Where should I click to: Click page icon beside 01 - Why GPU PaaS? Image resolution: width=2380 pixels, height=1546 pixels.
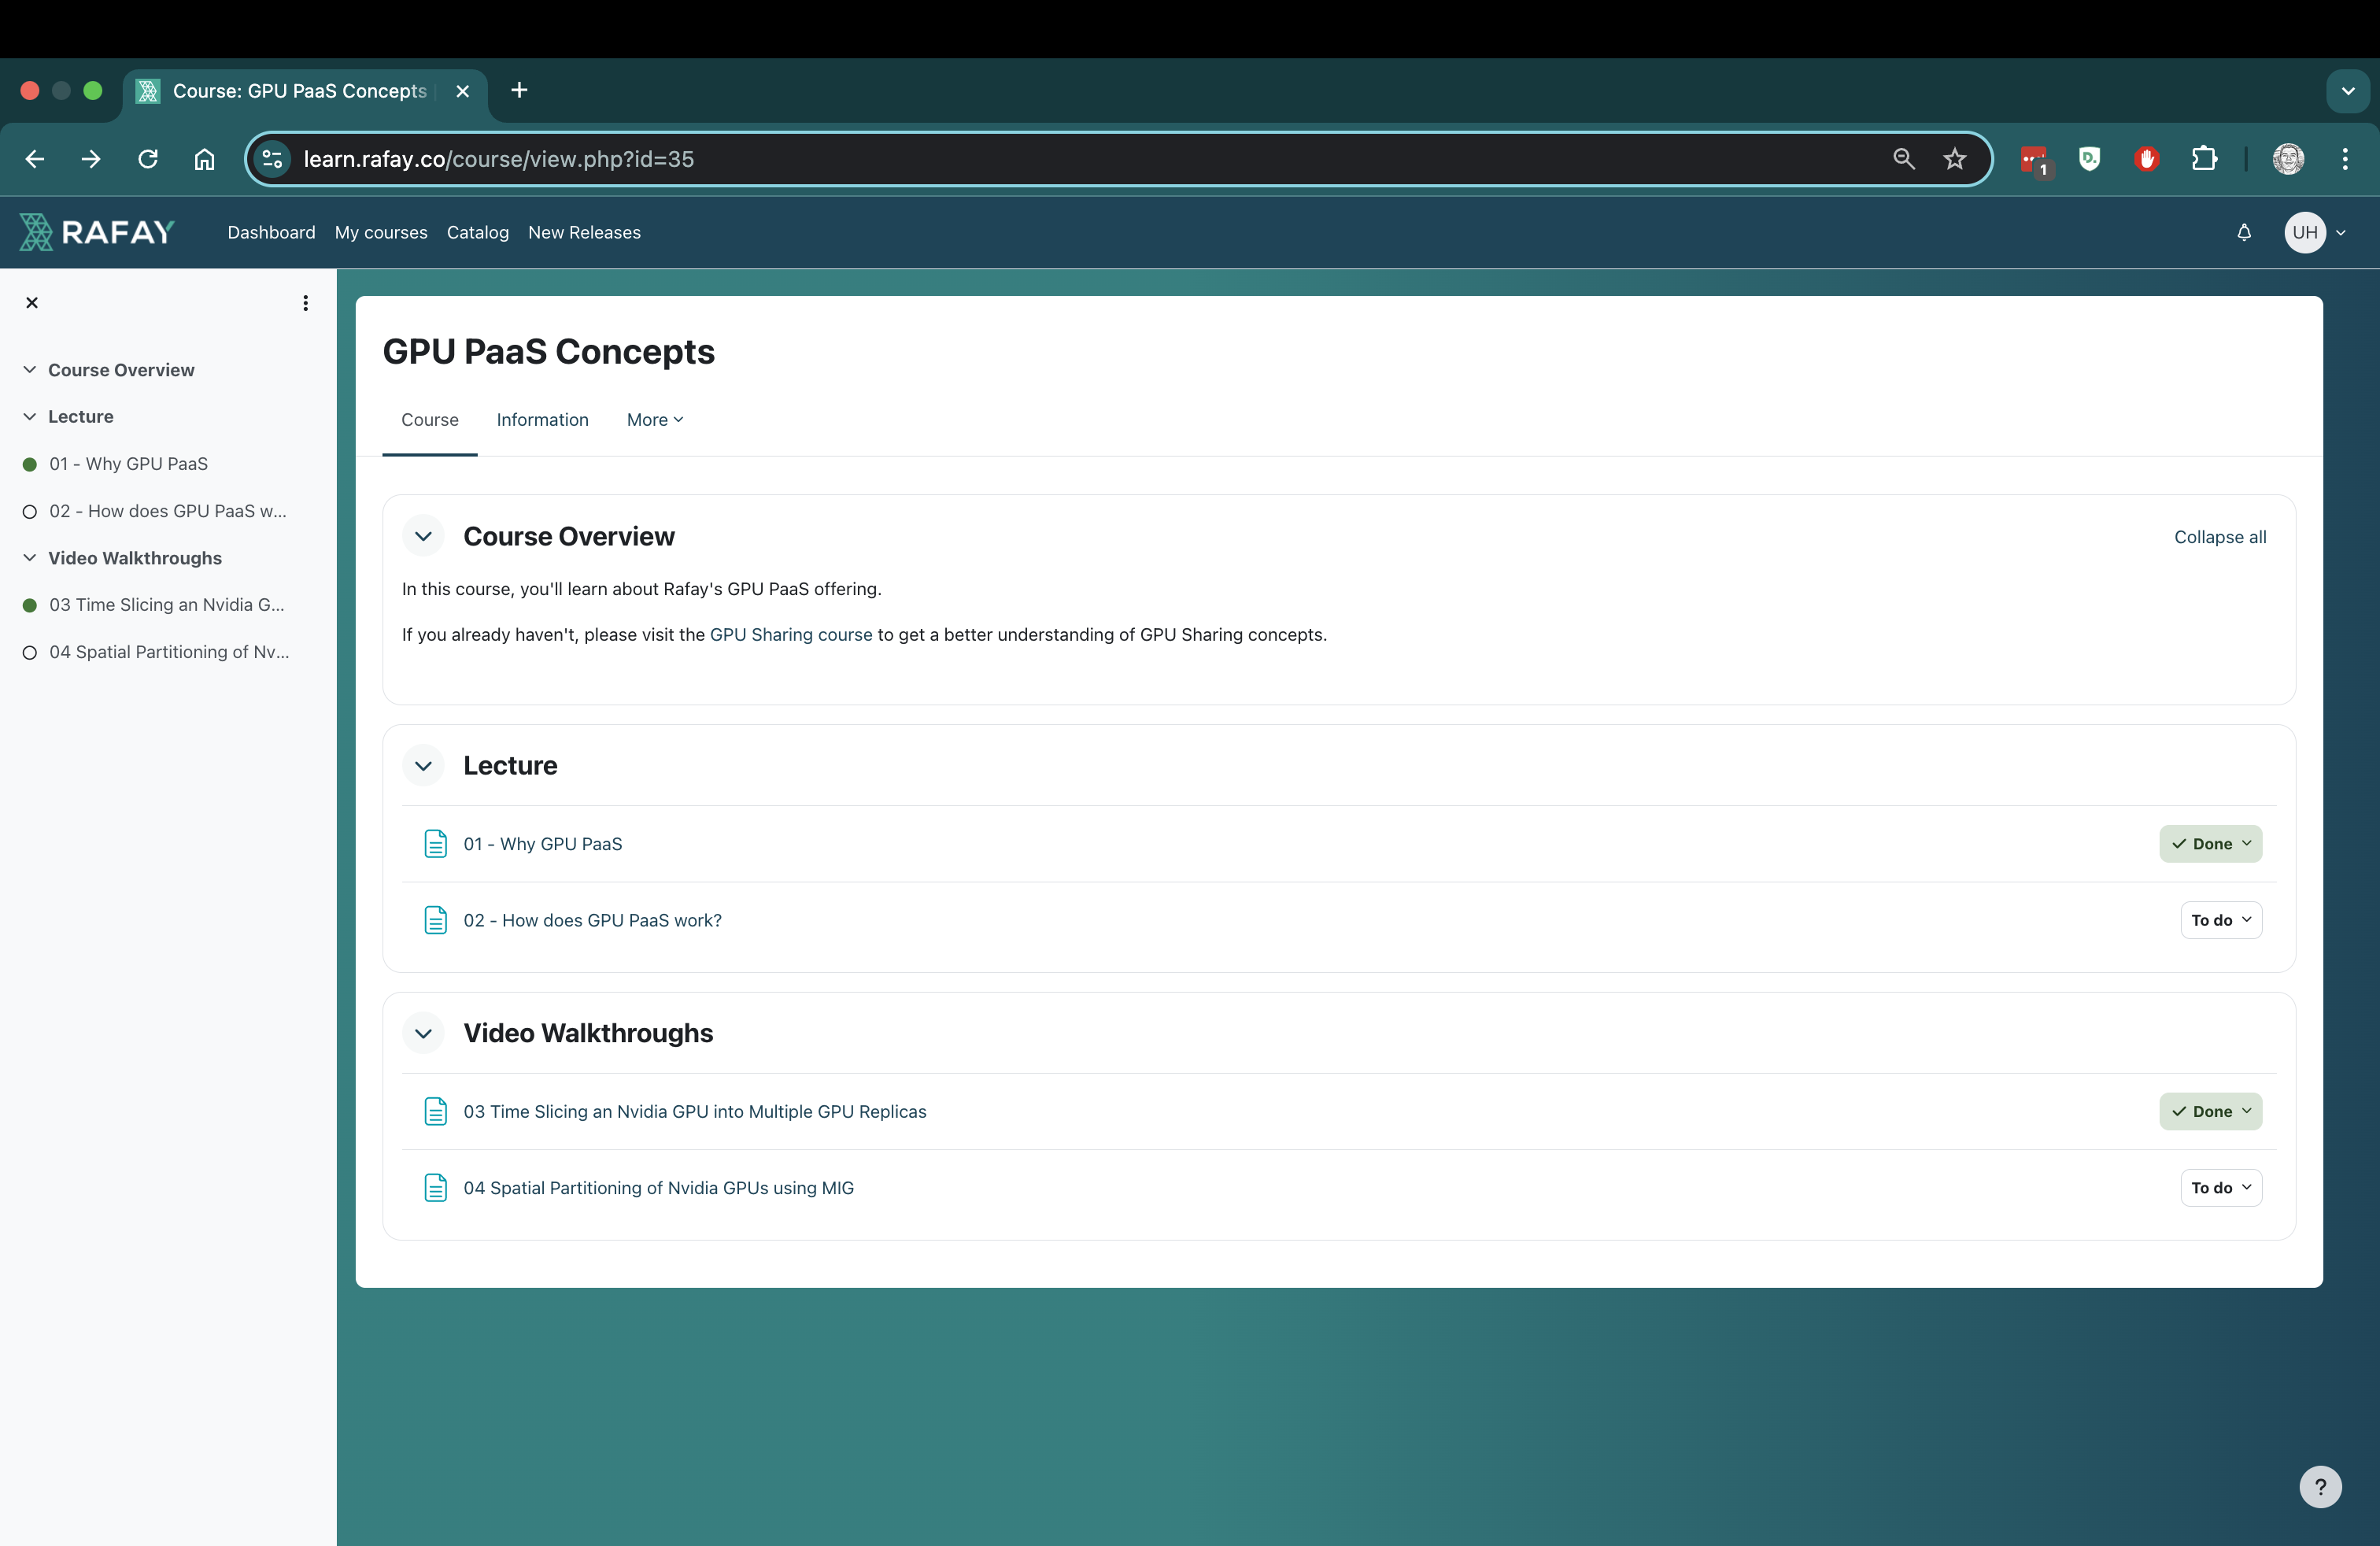click(x=436, y=844)
